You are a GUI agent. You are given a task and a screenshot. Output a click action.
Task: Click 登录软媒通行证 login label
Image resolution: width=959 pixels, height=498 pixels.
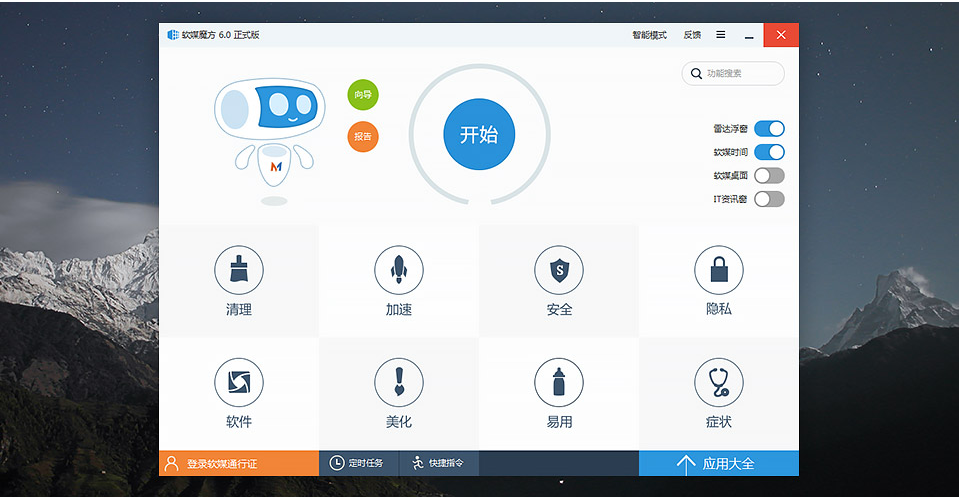(x=222, y=464)
